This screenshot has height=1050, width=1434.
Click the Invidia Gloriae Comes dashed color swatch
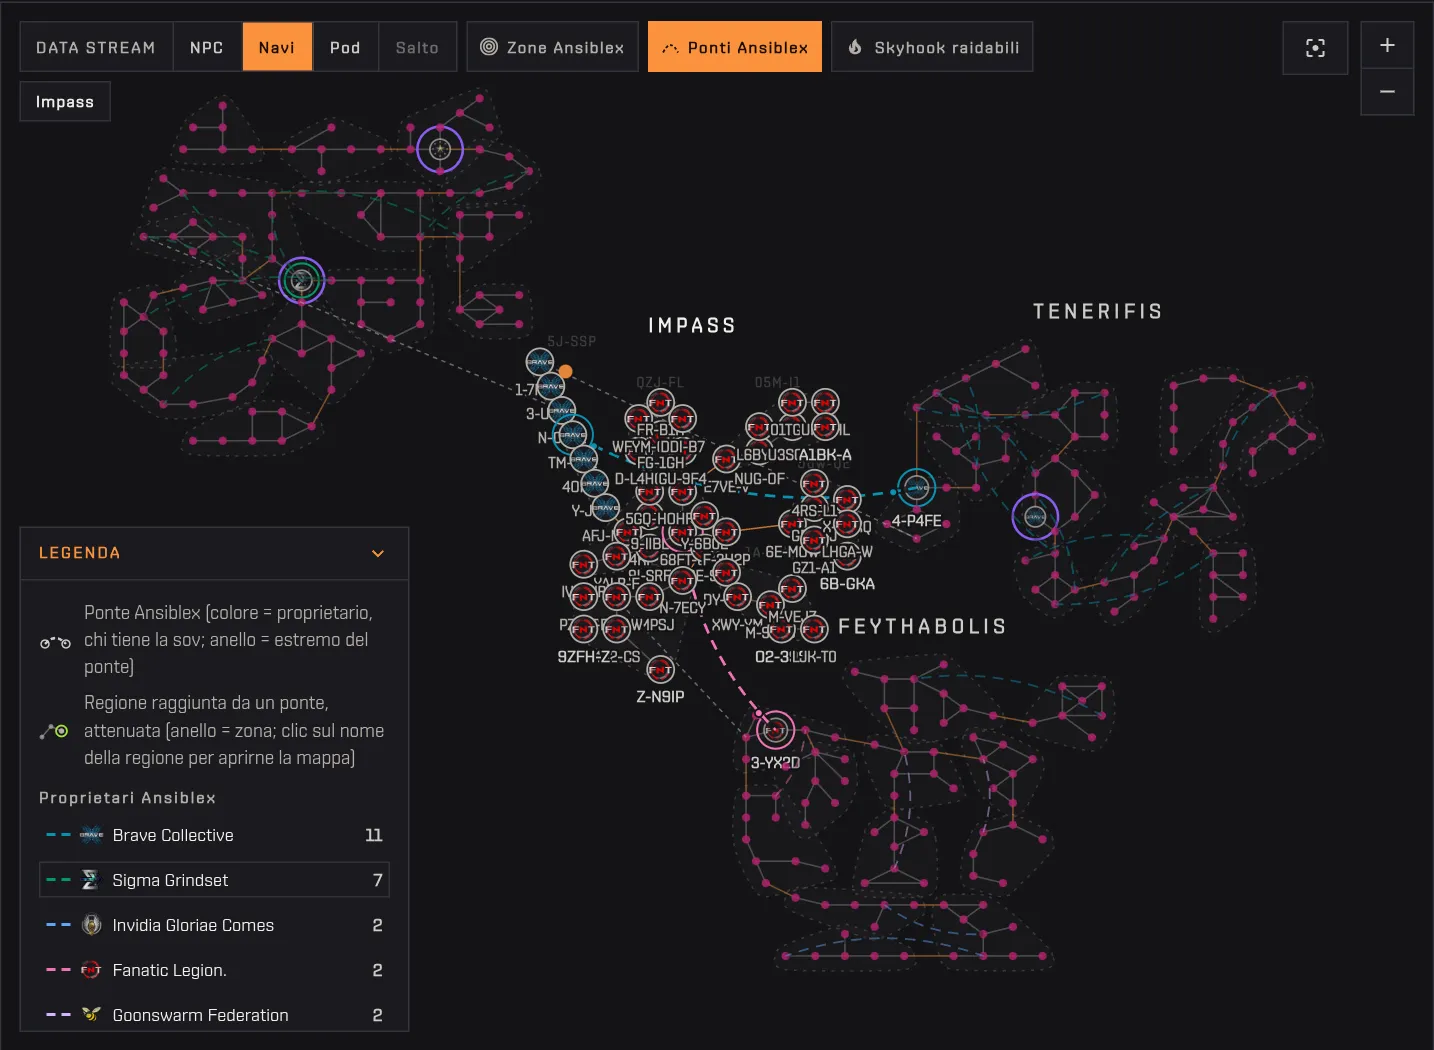[x=58, y=925]
